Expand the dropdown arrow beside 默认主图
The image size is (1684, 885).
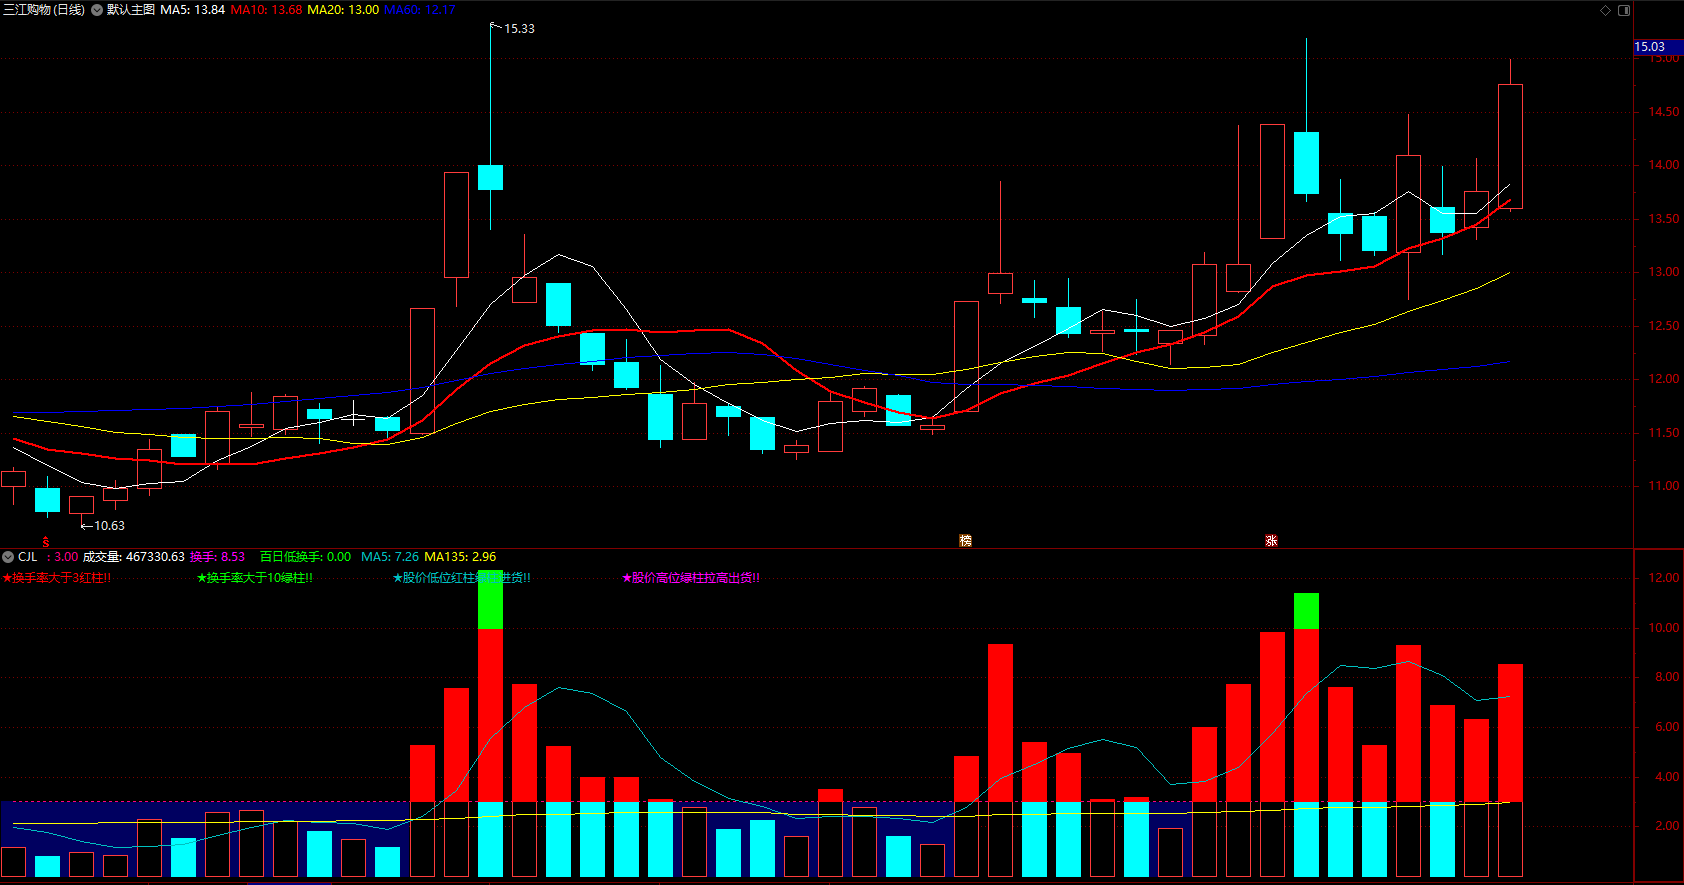coord(97,9)
